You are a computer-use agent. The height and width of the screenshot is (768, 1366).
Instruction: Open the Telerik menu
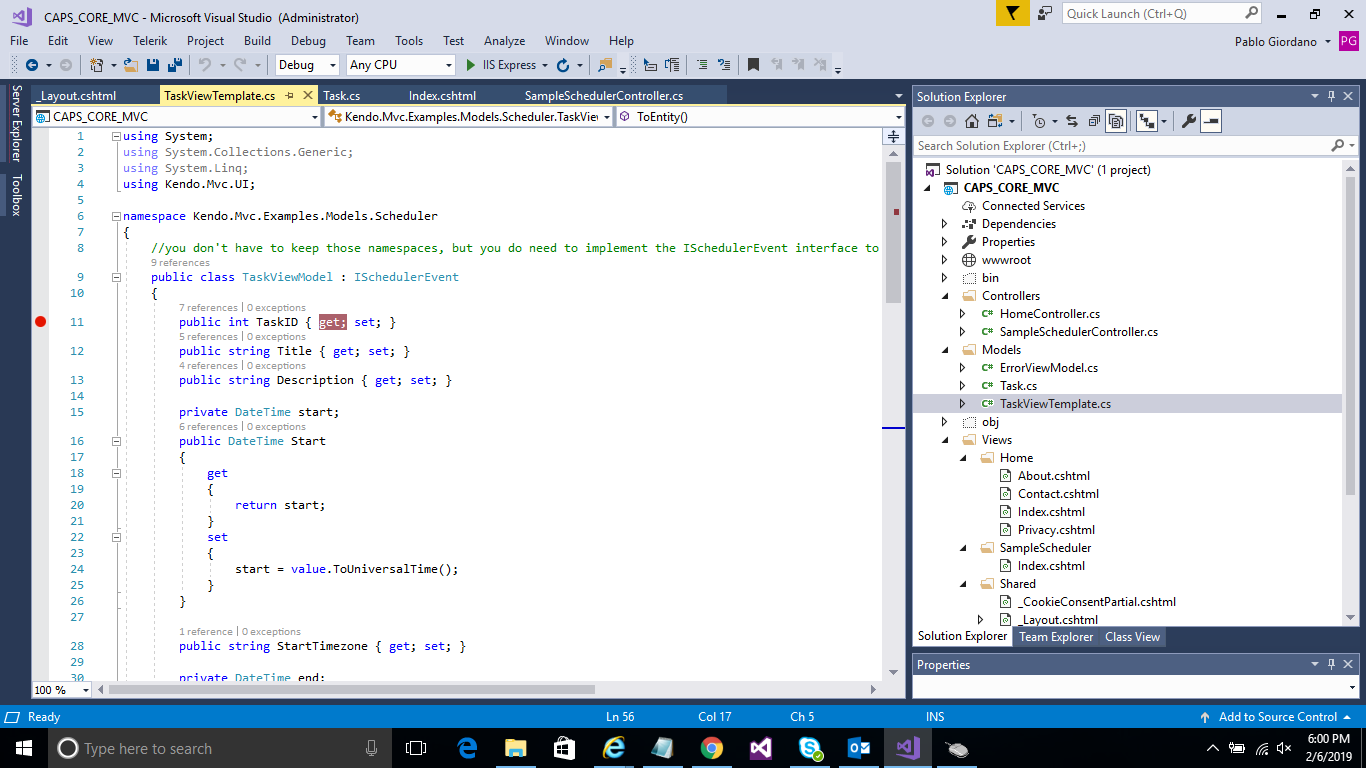pyautogui.click(x=150, y=41)
